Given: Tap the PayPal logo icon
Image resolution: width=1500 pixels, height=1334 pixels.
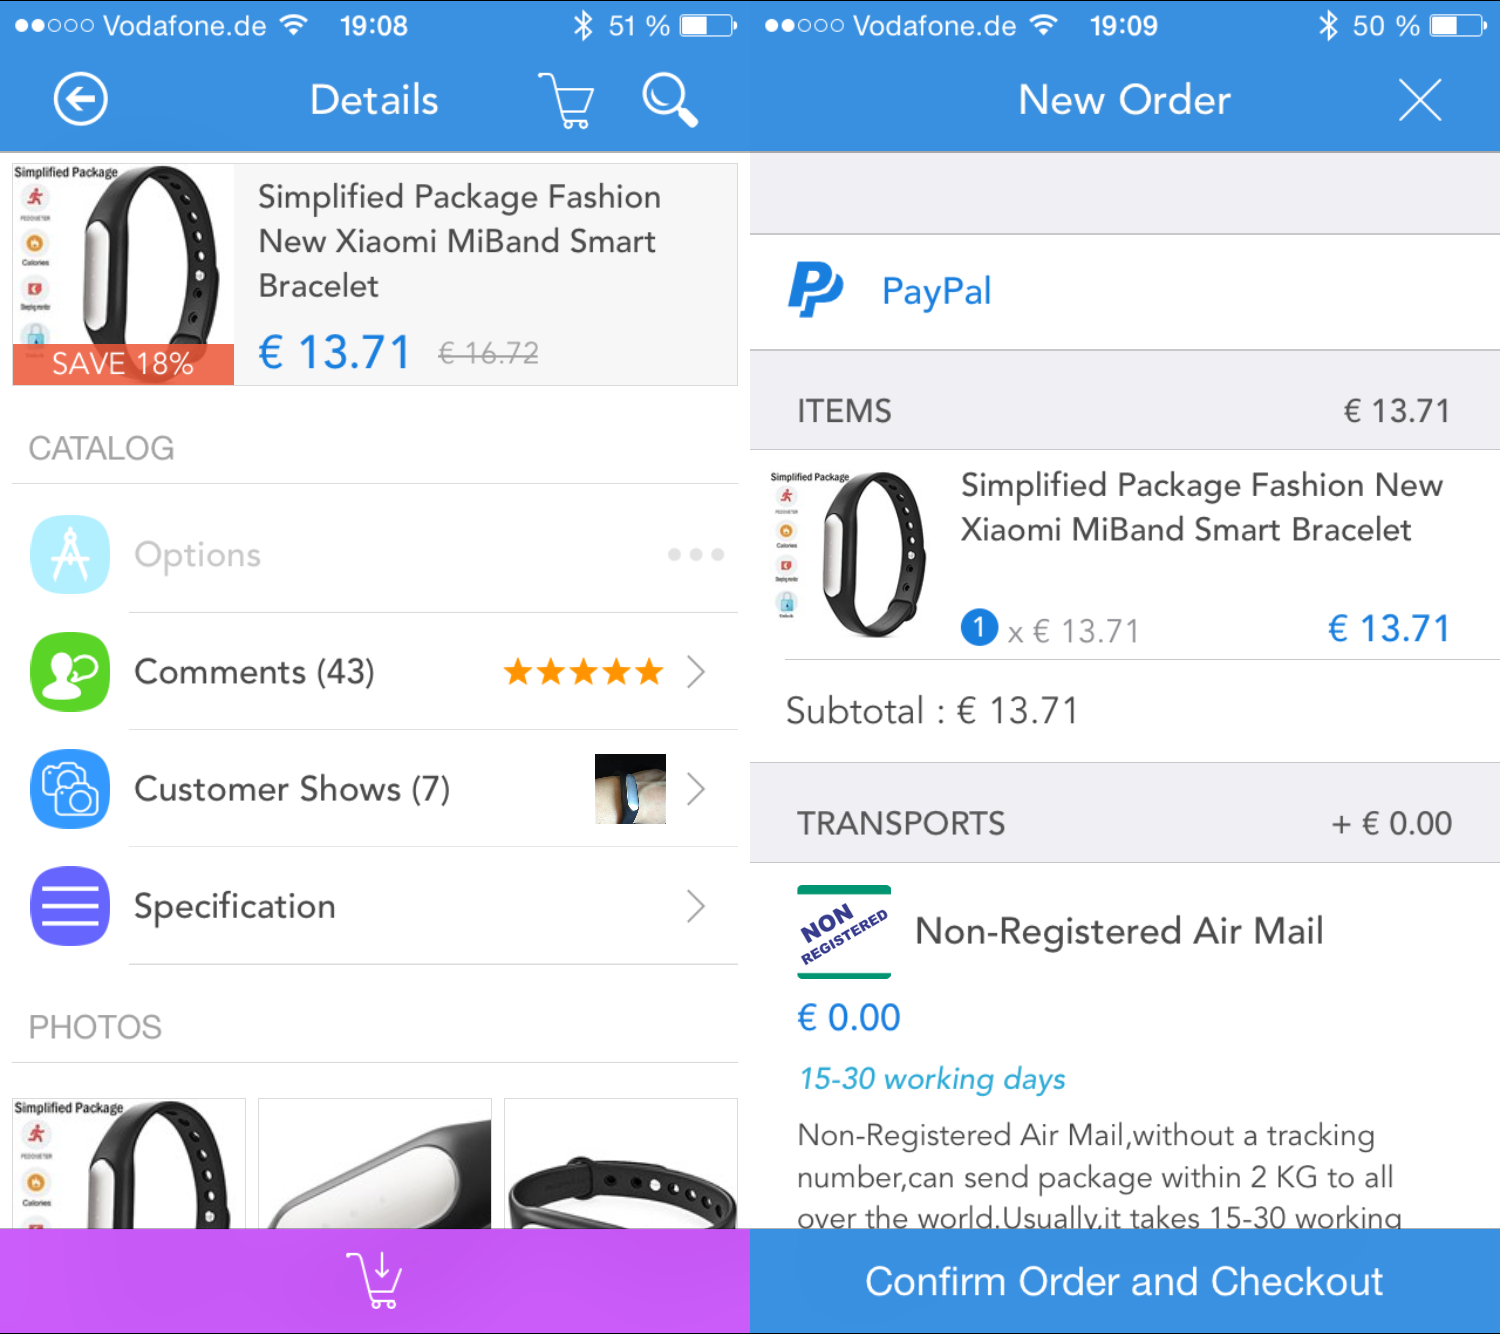Looking at the screenshot, I should [x=815, y=290].
